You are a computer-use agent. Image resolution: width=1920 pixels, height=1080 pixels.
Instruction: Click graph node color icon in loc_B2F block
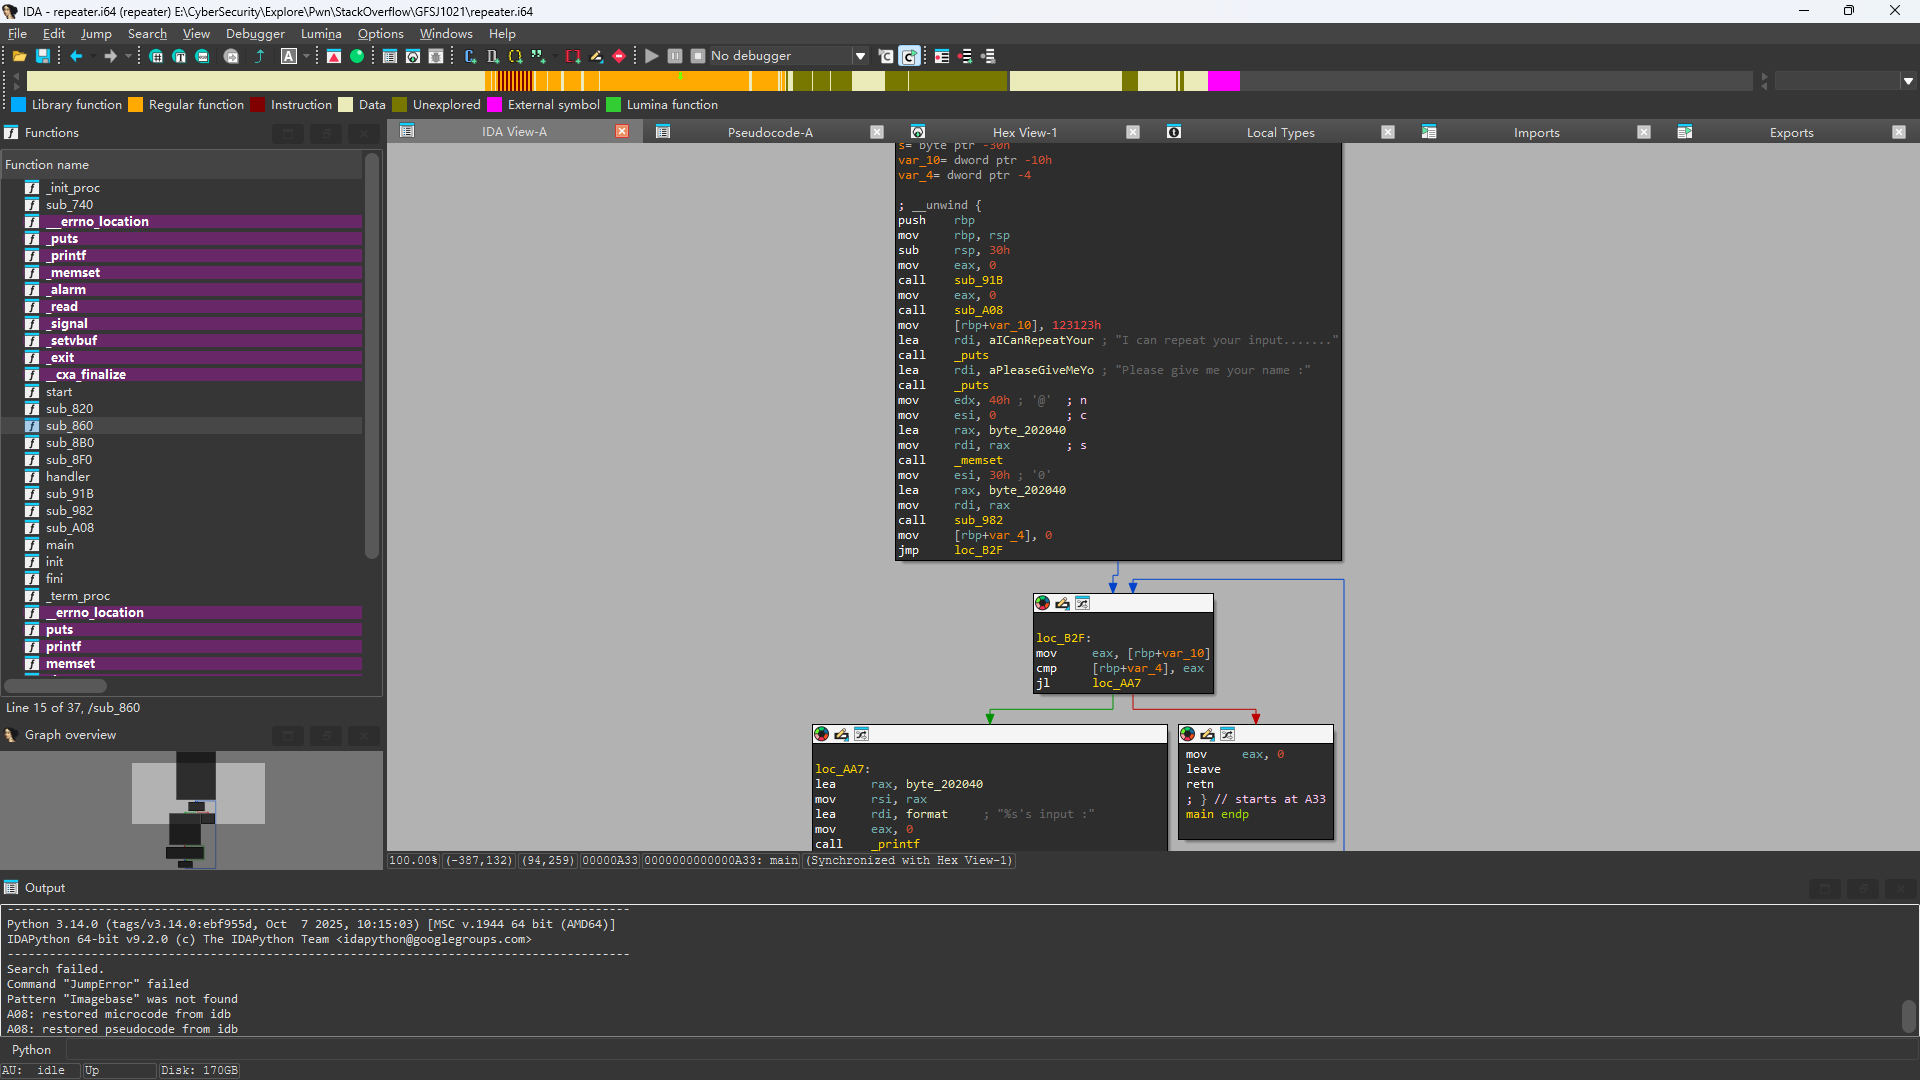(x=1043, y=603)
